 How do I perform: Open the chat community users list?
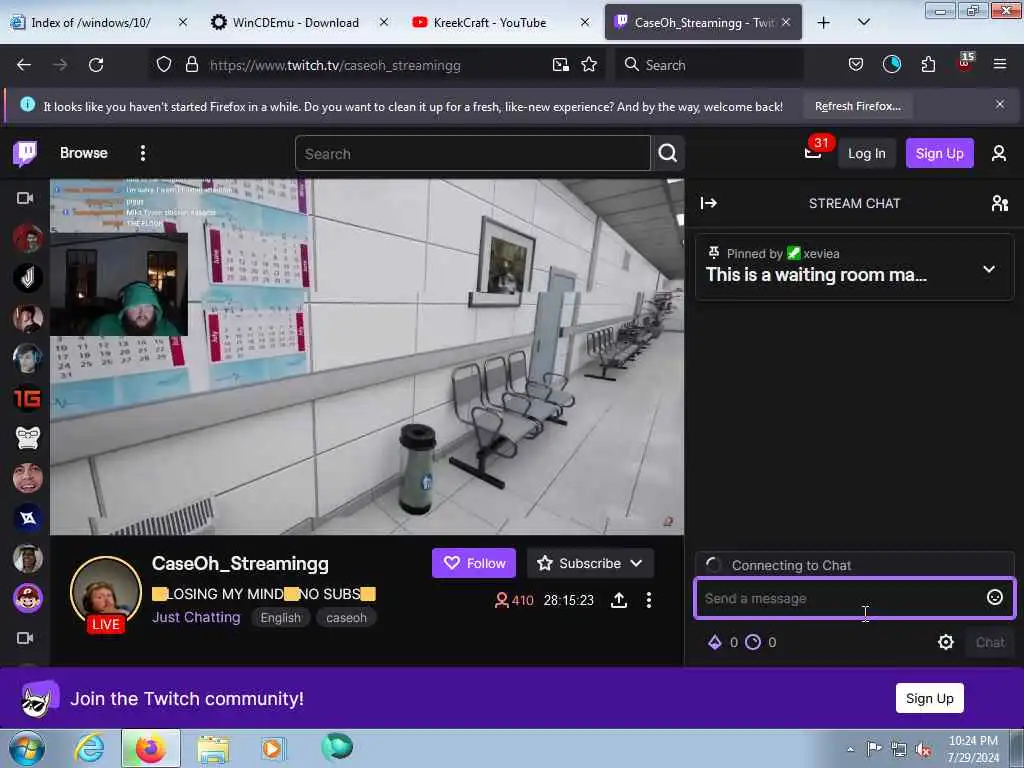pyautogui.click(x=999, y=203)
